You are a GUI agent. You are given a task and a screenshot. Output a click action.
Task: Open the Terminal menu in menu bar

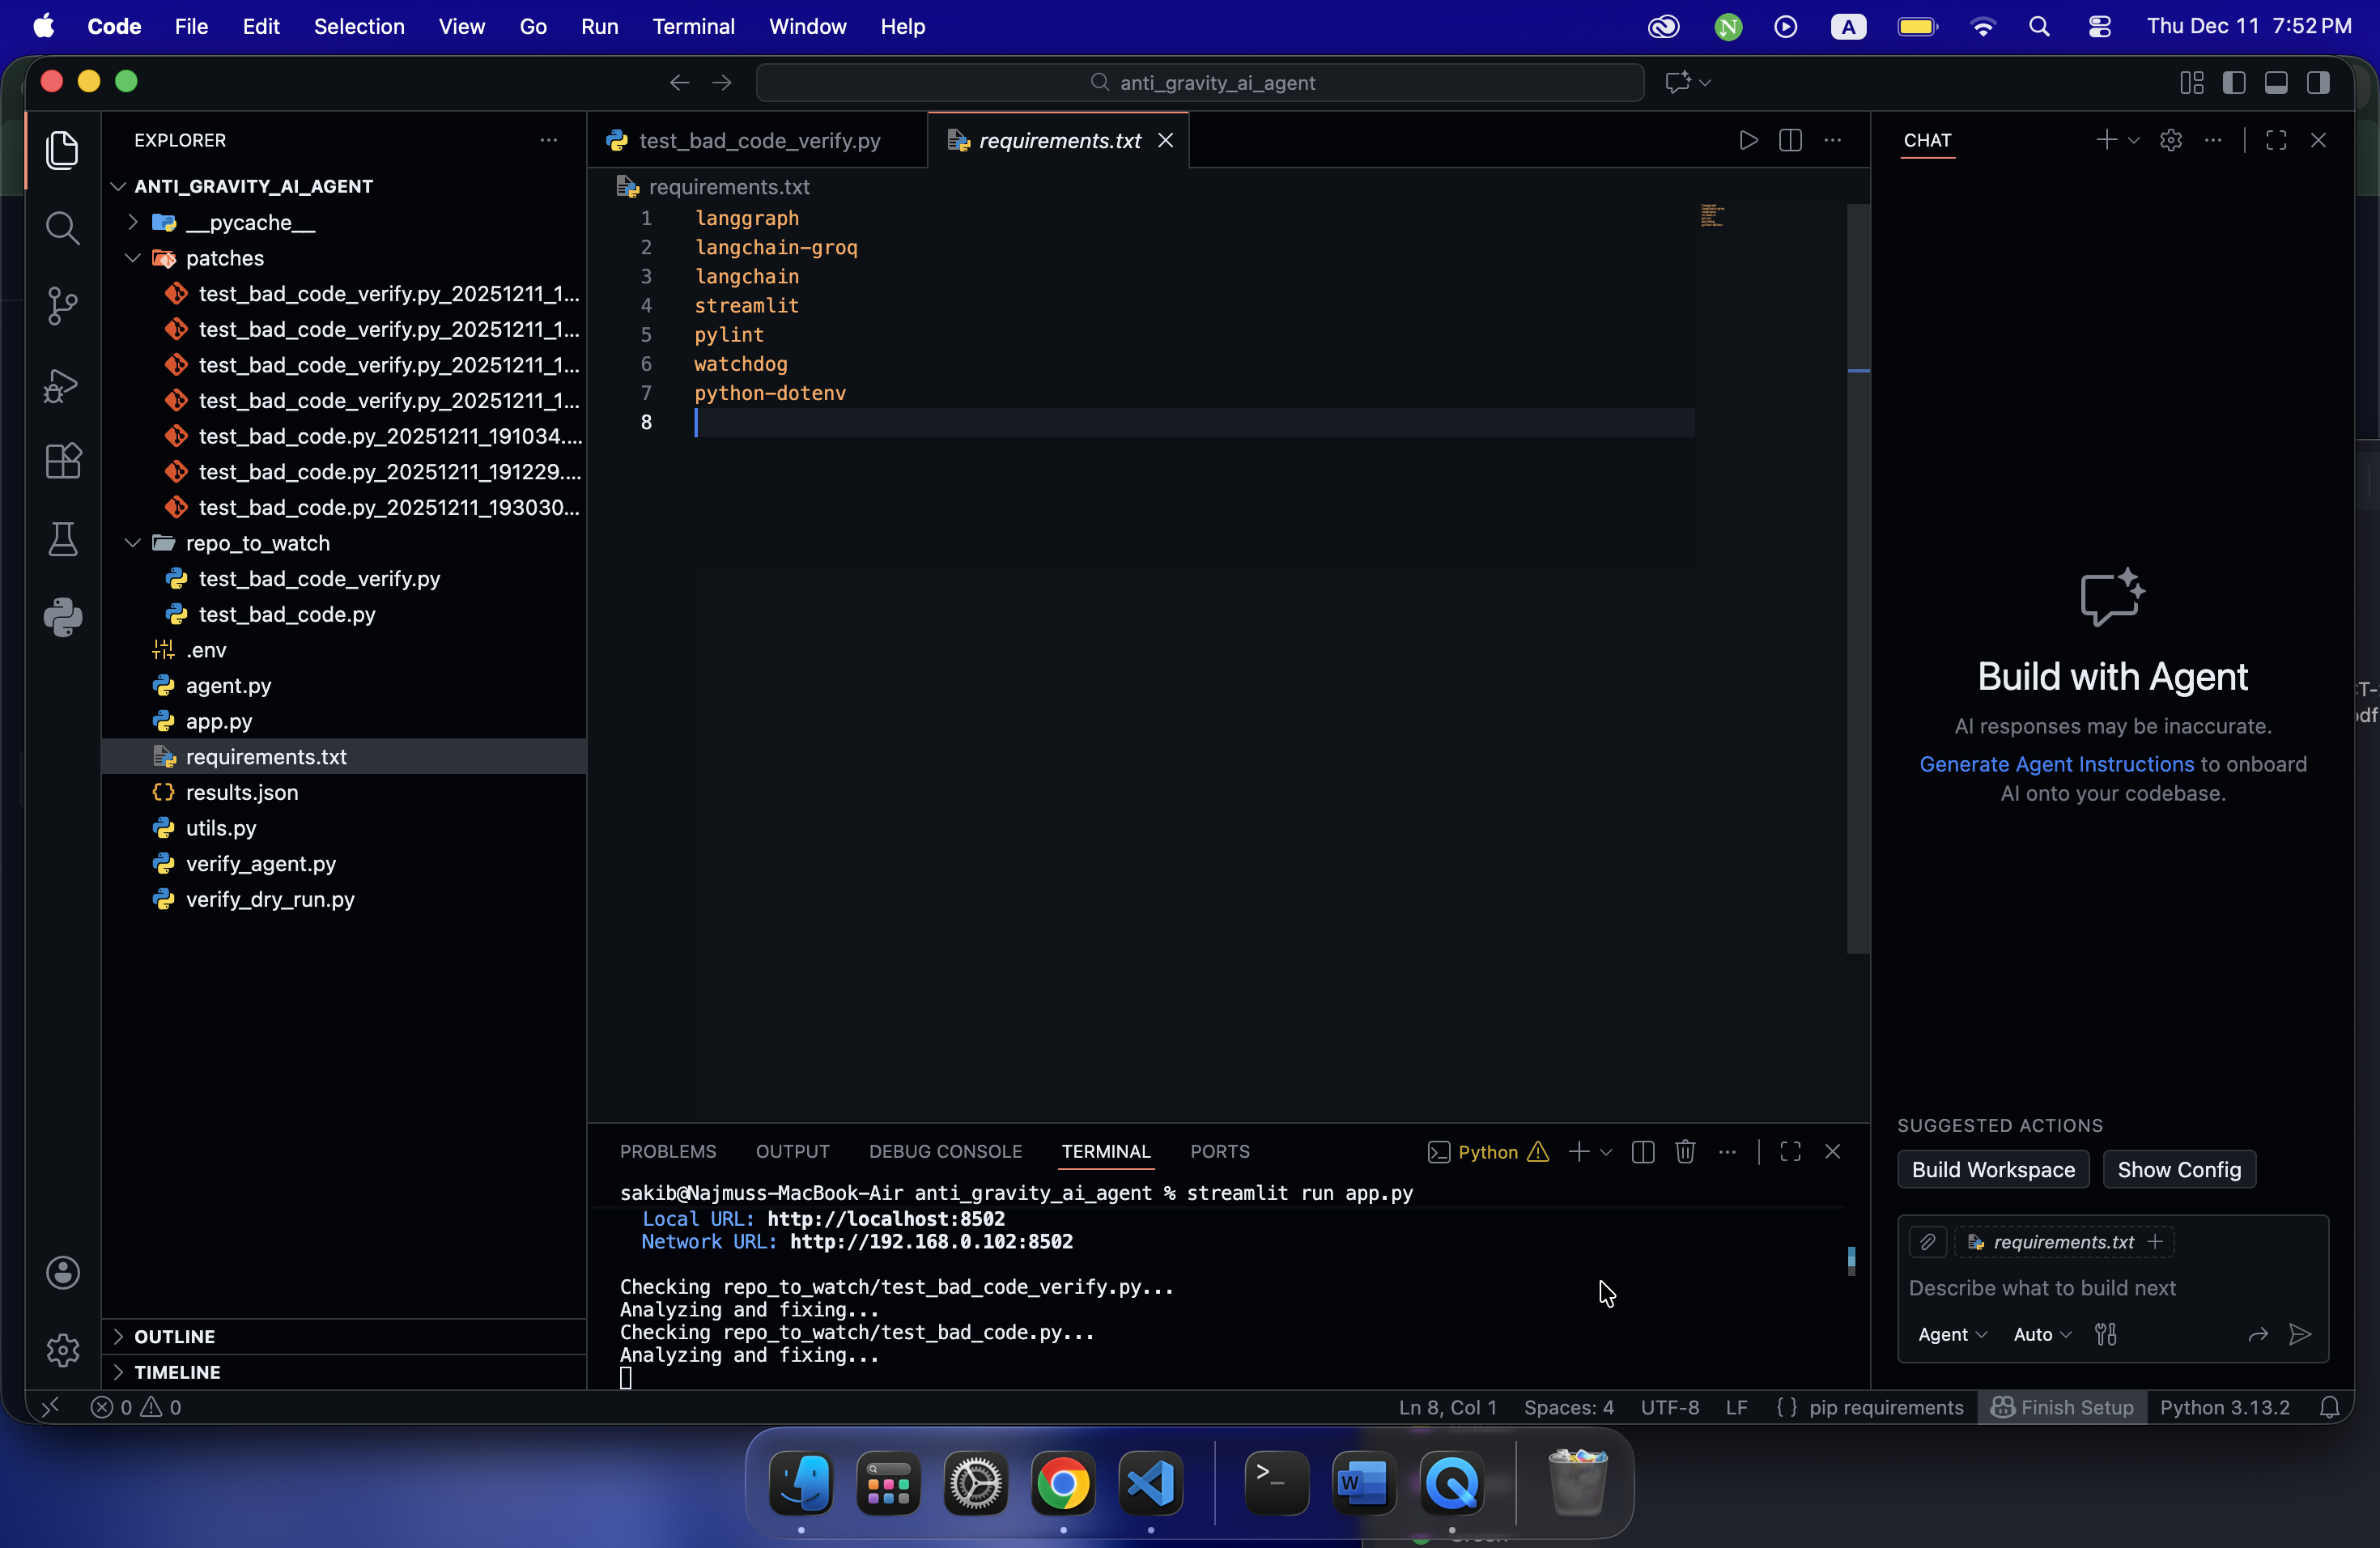coord(693,27)
